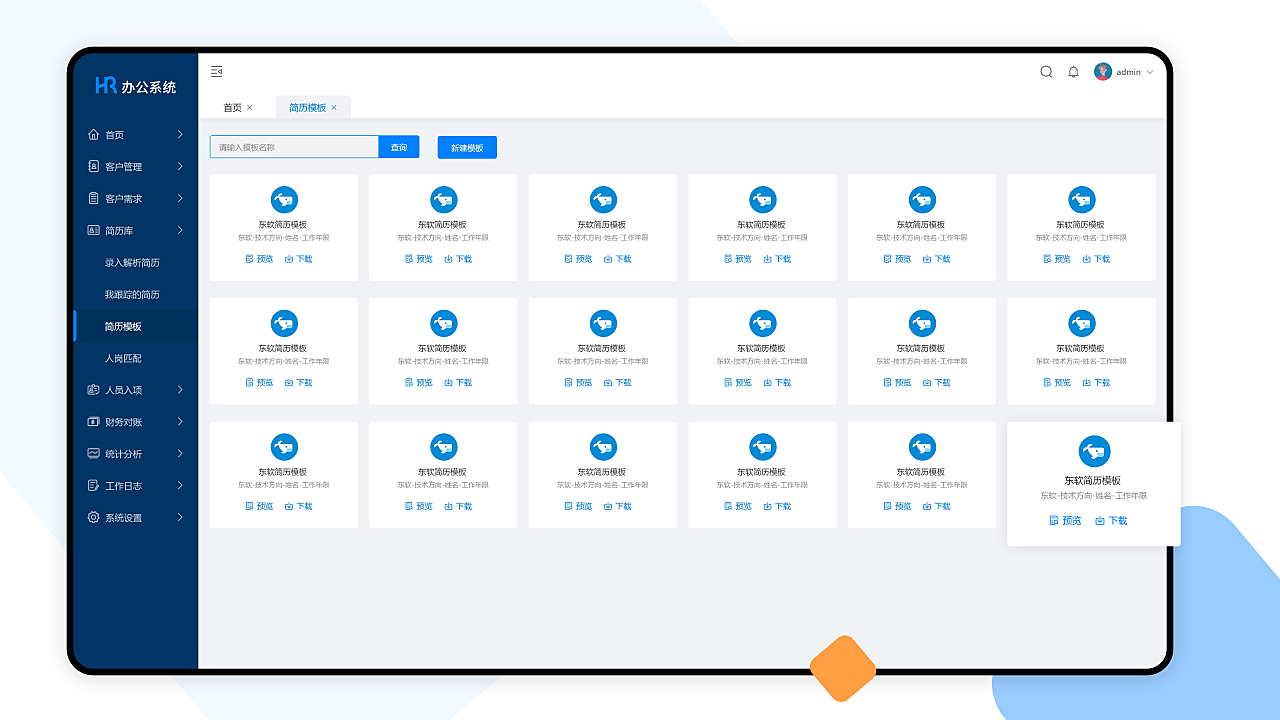1280x720 pixels.
Task: Open 录入解析简历 in the sidebar
Action: click(x=132, y=262)
